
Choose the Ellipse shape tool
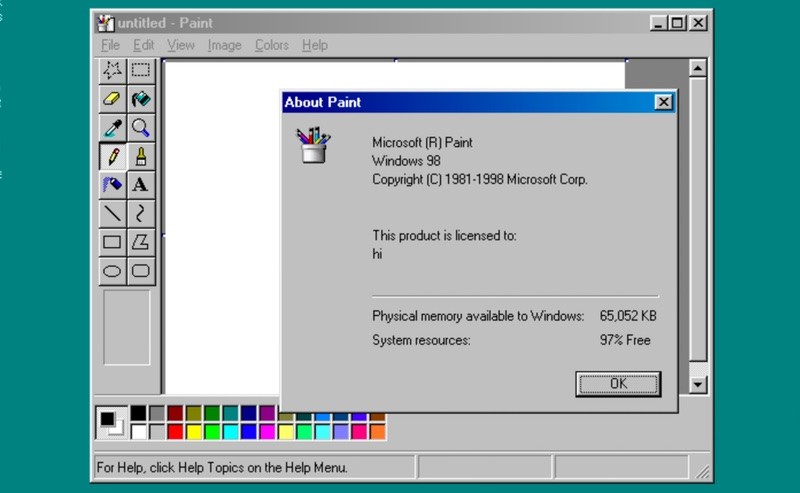(x=112, y=271)
